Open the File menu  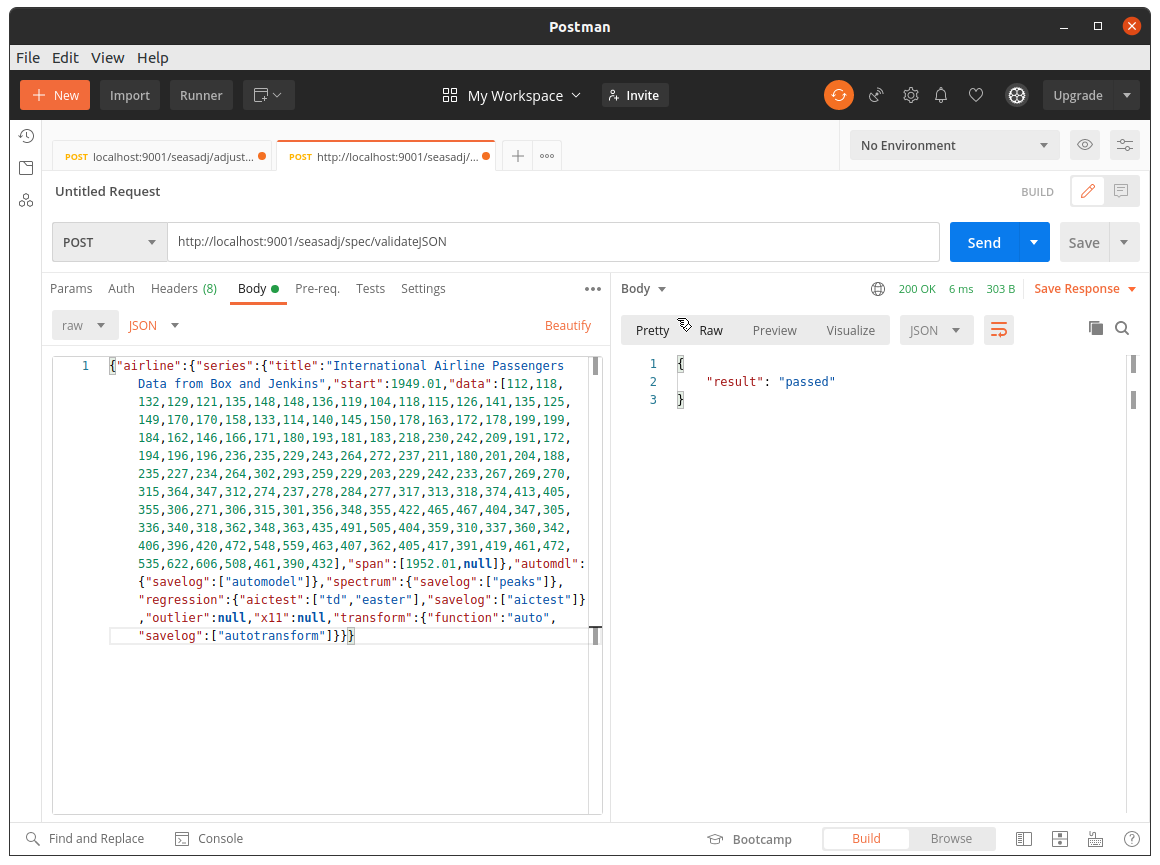(28, 58)
